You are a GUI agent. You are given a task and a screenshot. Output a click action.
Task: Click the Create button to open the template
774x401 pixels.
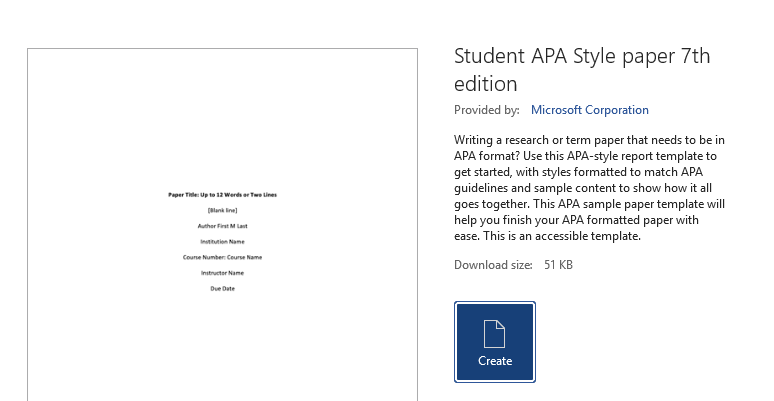pyautogui.click(x=495, y=342)
